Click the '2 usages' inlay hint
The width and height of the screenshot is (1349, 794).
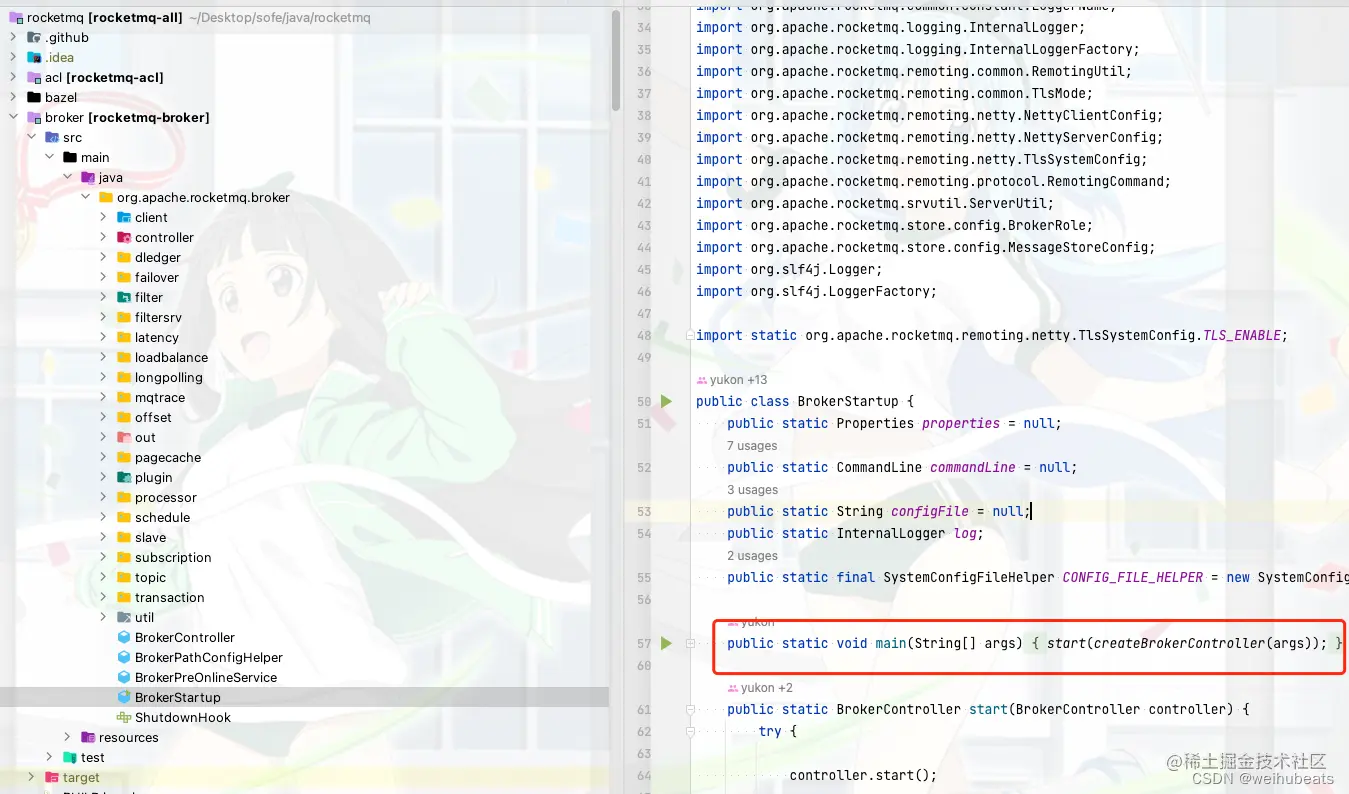tap(752, 555)
